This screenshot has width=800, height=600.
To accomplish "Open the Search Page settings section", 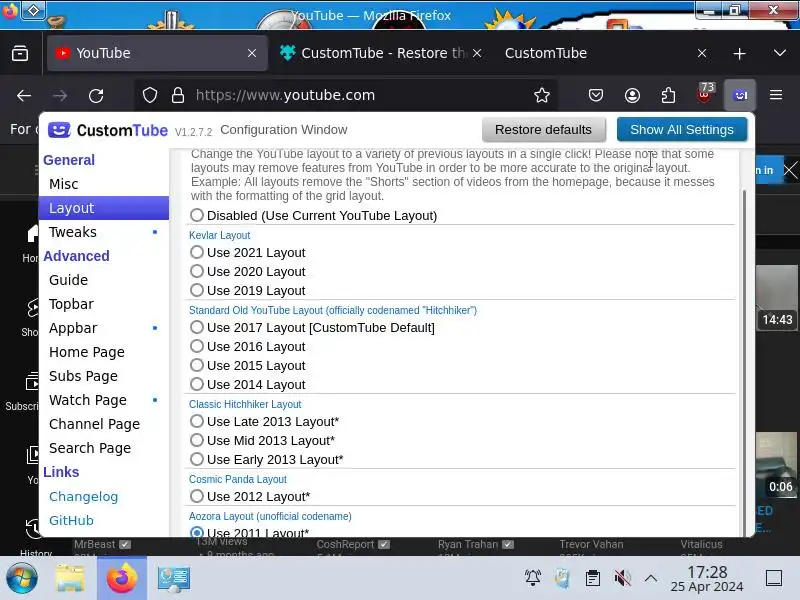I will tap(104, 447).
